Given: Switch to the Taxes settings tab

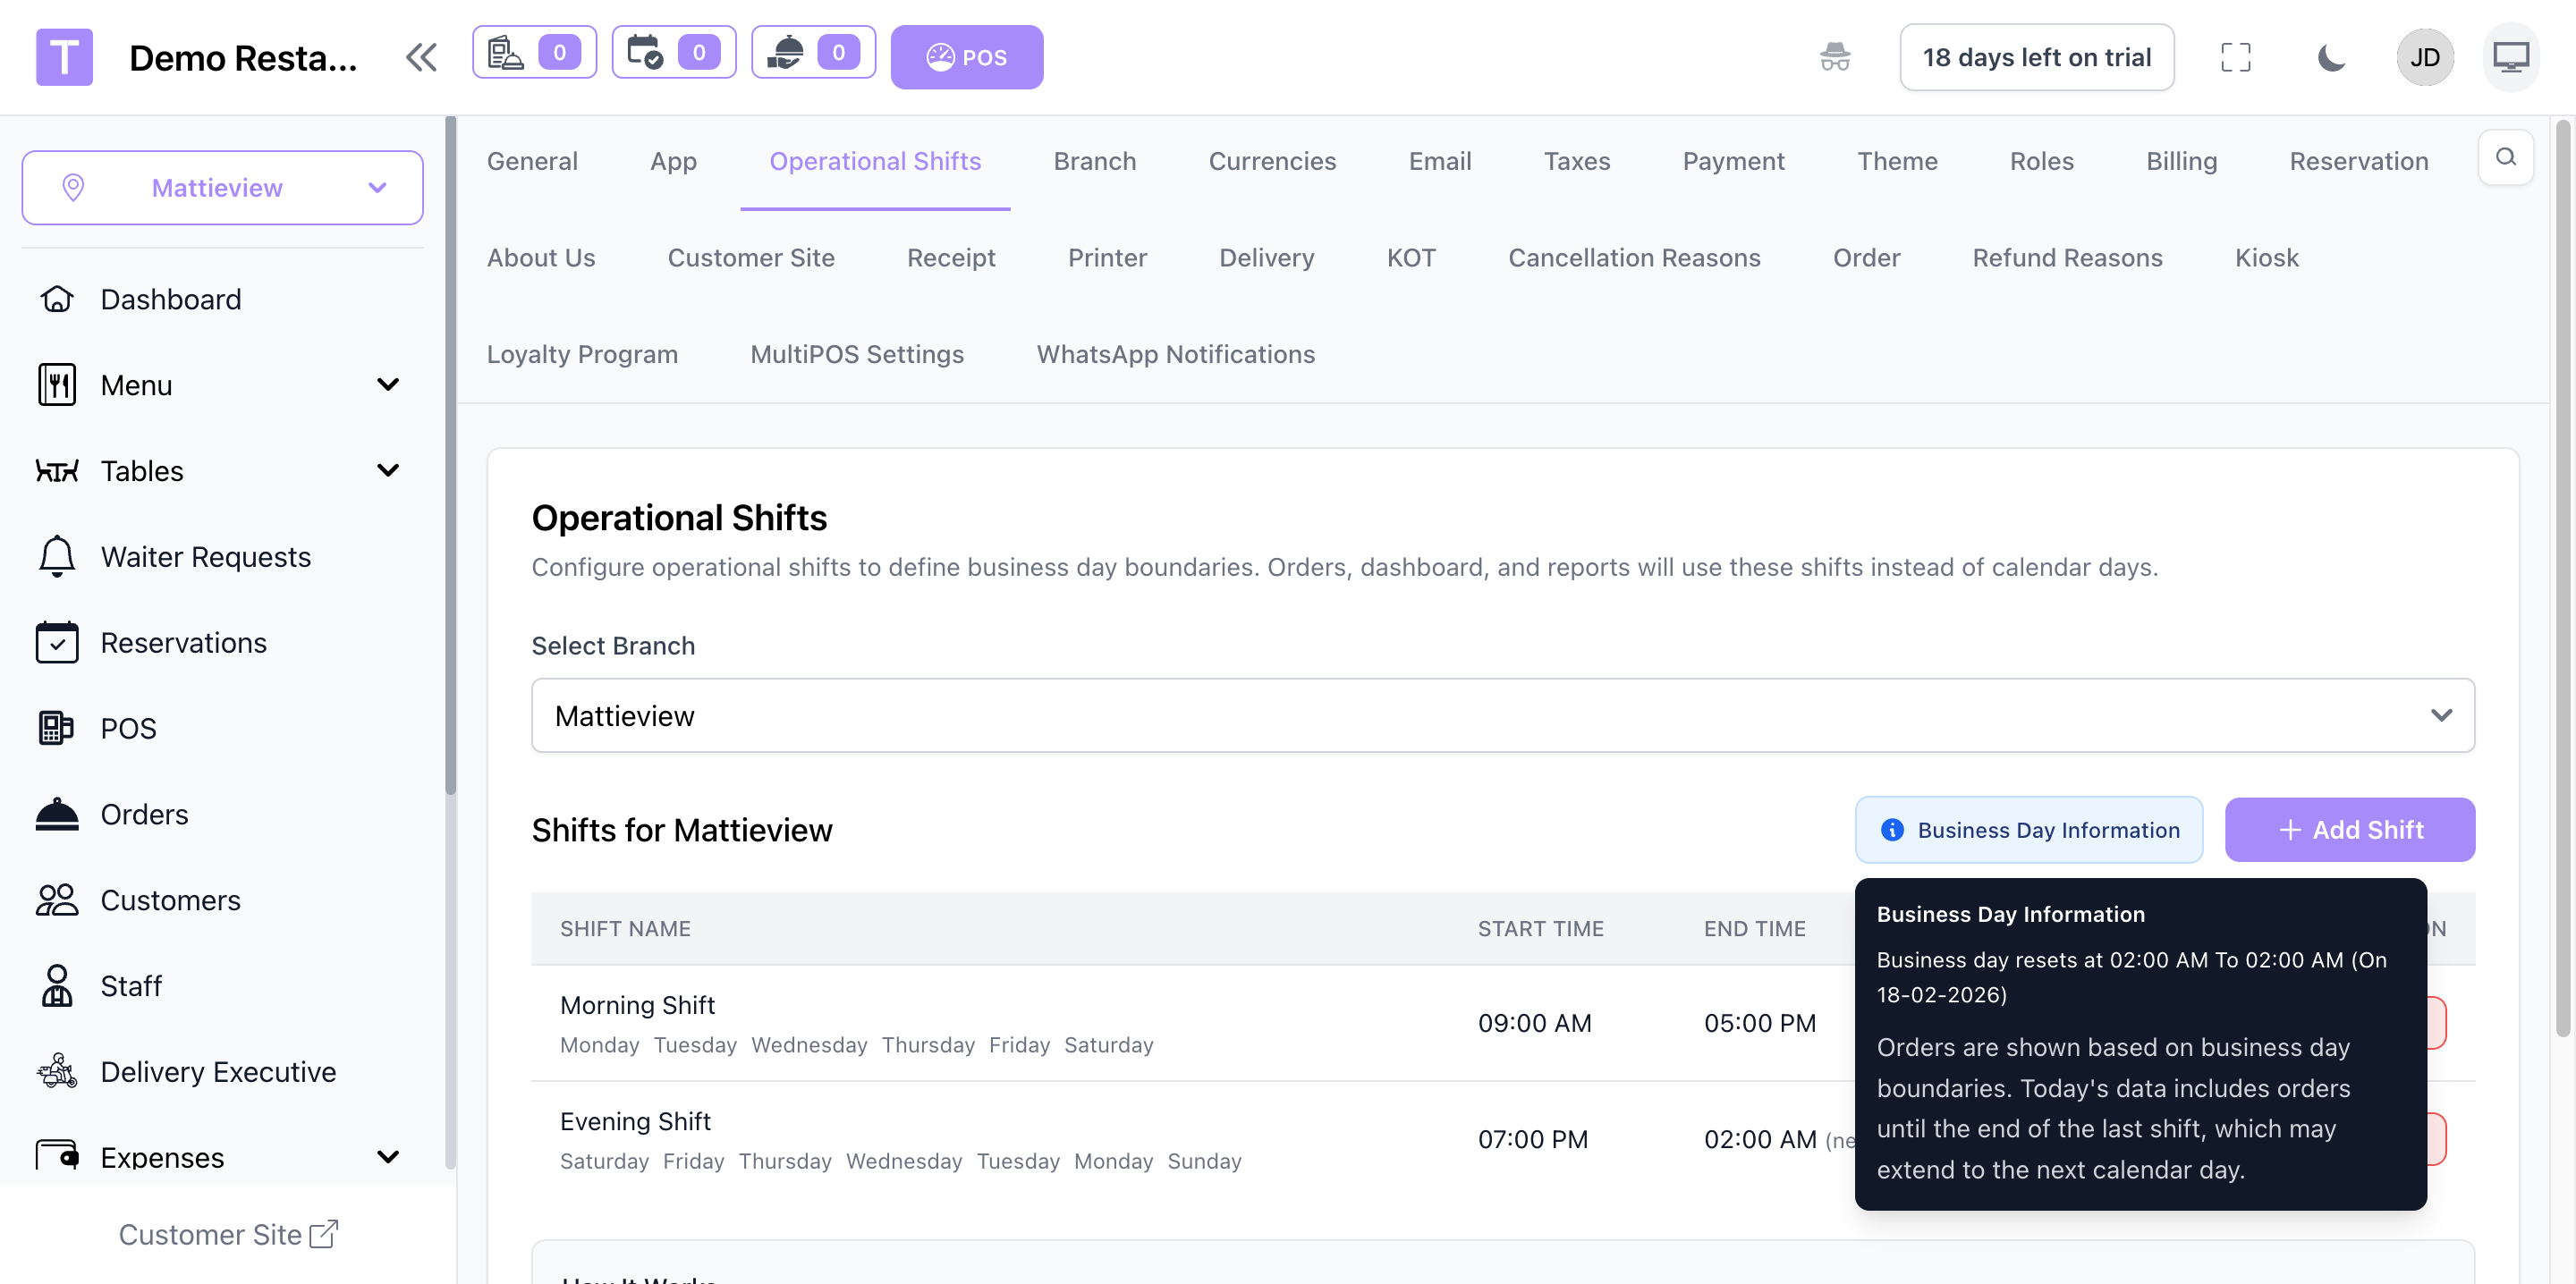Looking at the screenshot, I should (1576, 161).
